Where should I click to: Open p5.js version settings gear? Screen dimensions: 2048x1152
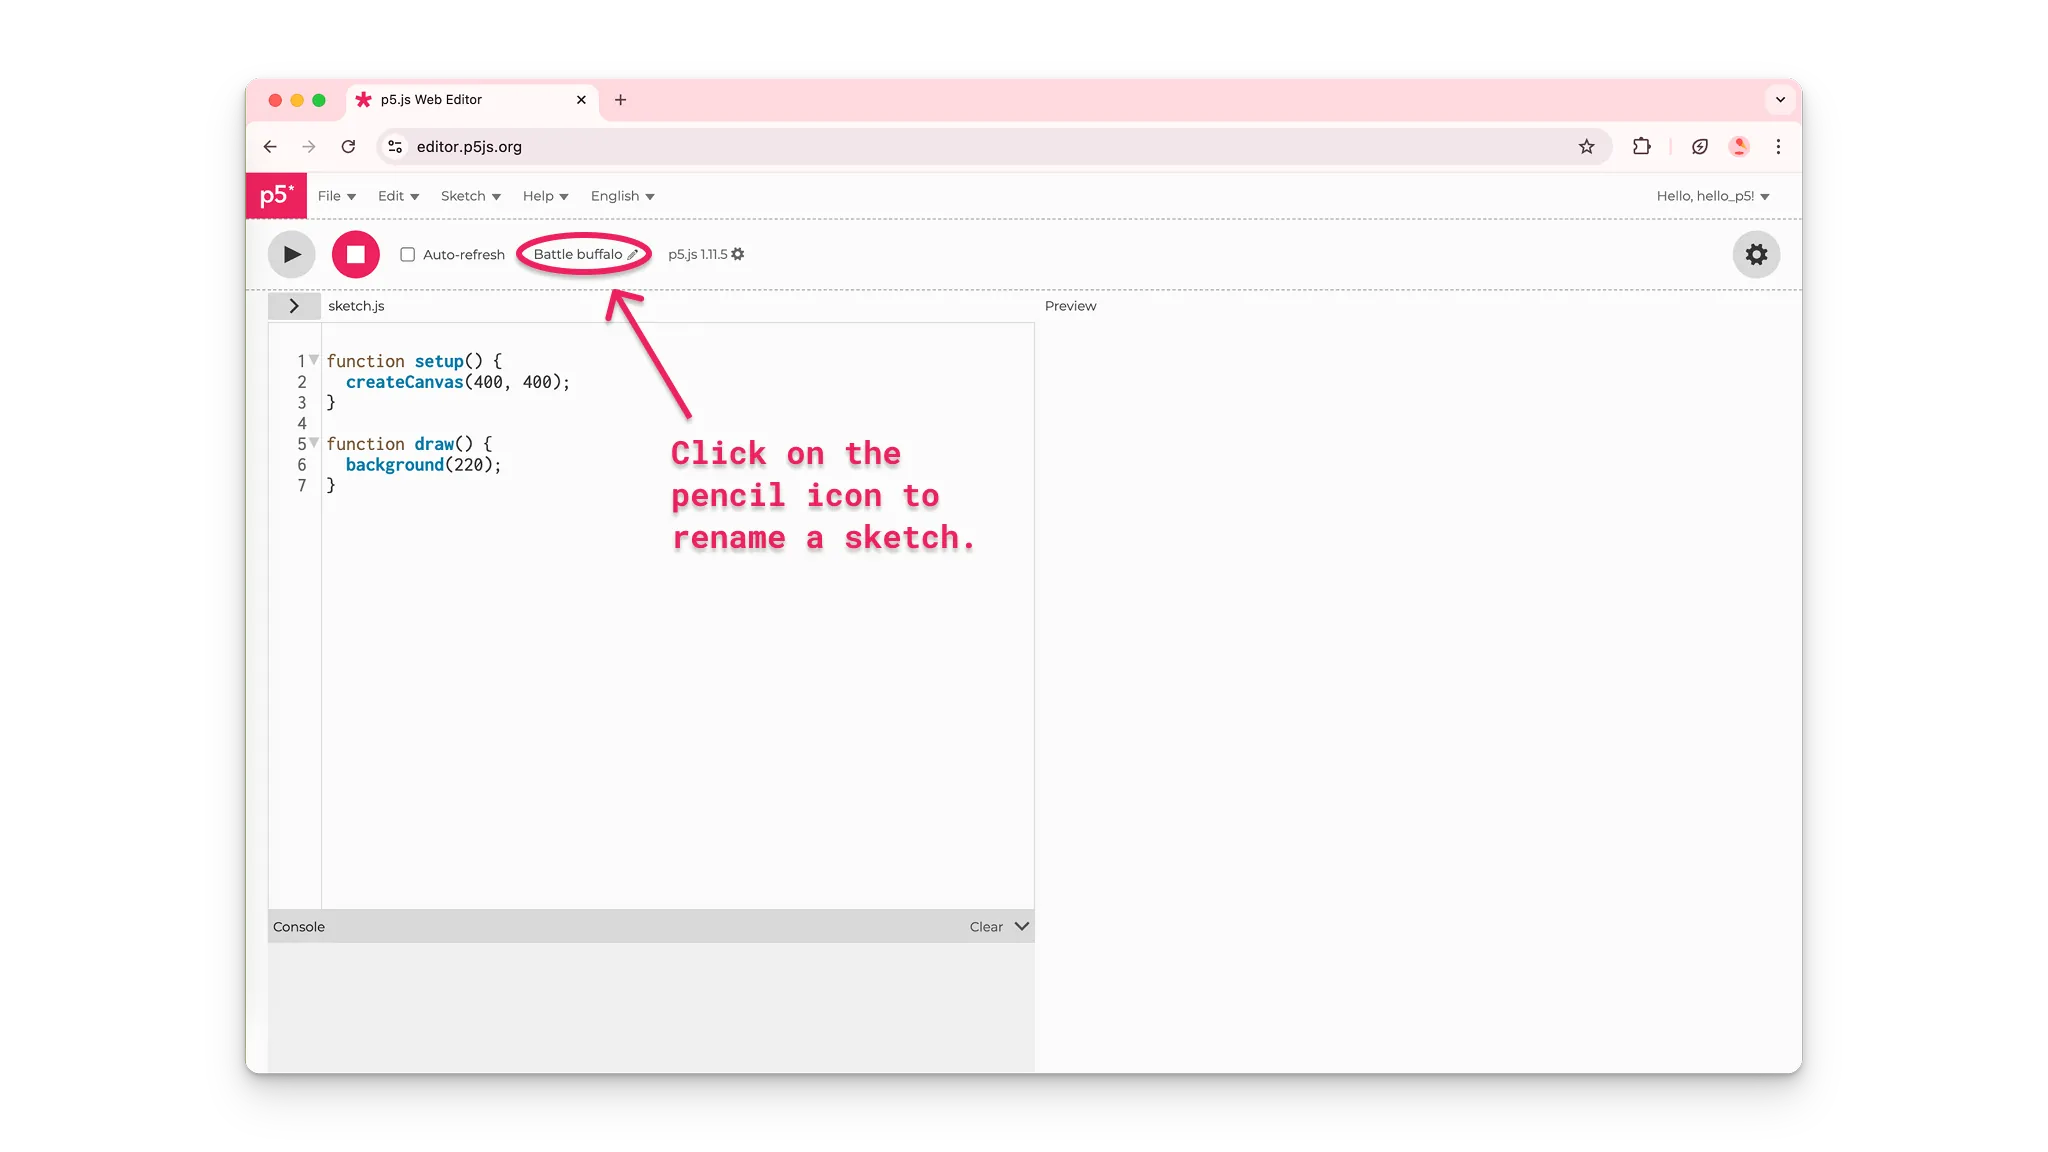tap(738, 254)
